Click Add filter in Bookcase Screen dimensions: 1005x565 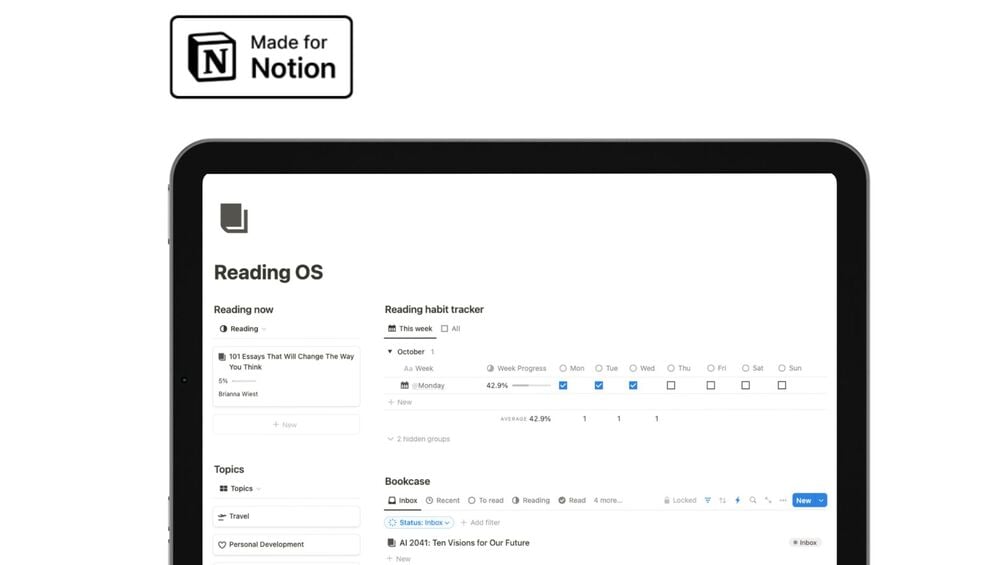[x=480, y=523]
